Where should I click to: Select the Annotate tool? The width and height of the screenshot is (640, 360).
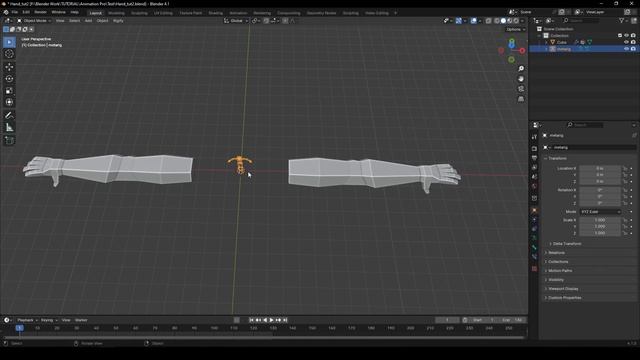point(9,116)
